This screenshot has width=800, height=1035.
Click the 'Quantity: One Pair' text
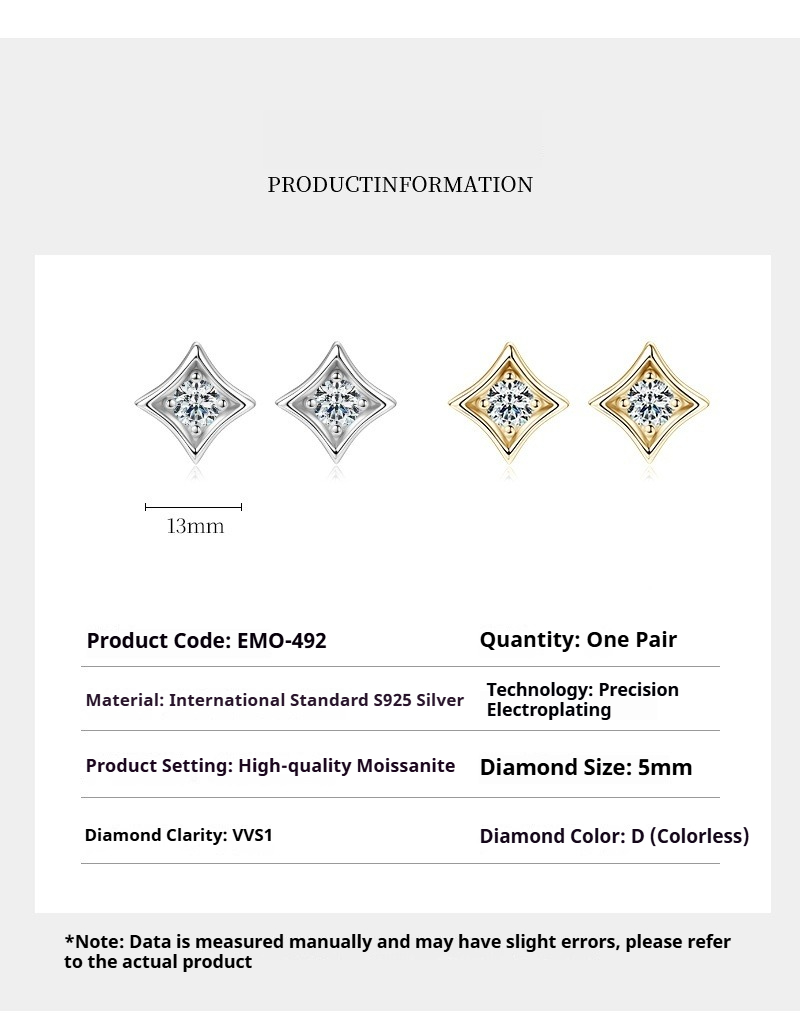(578, 640)
